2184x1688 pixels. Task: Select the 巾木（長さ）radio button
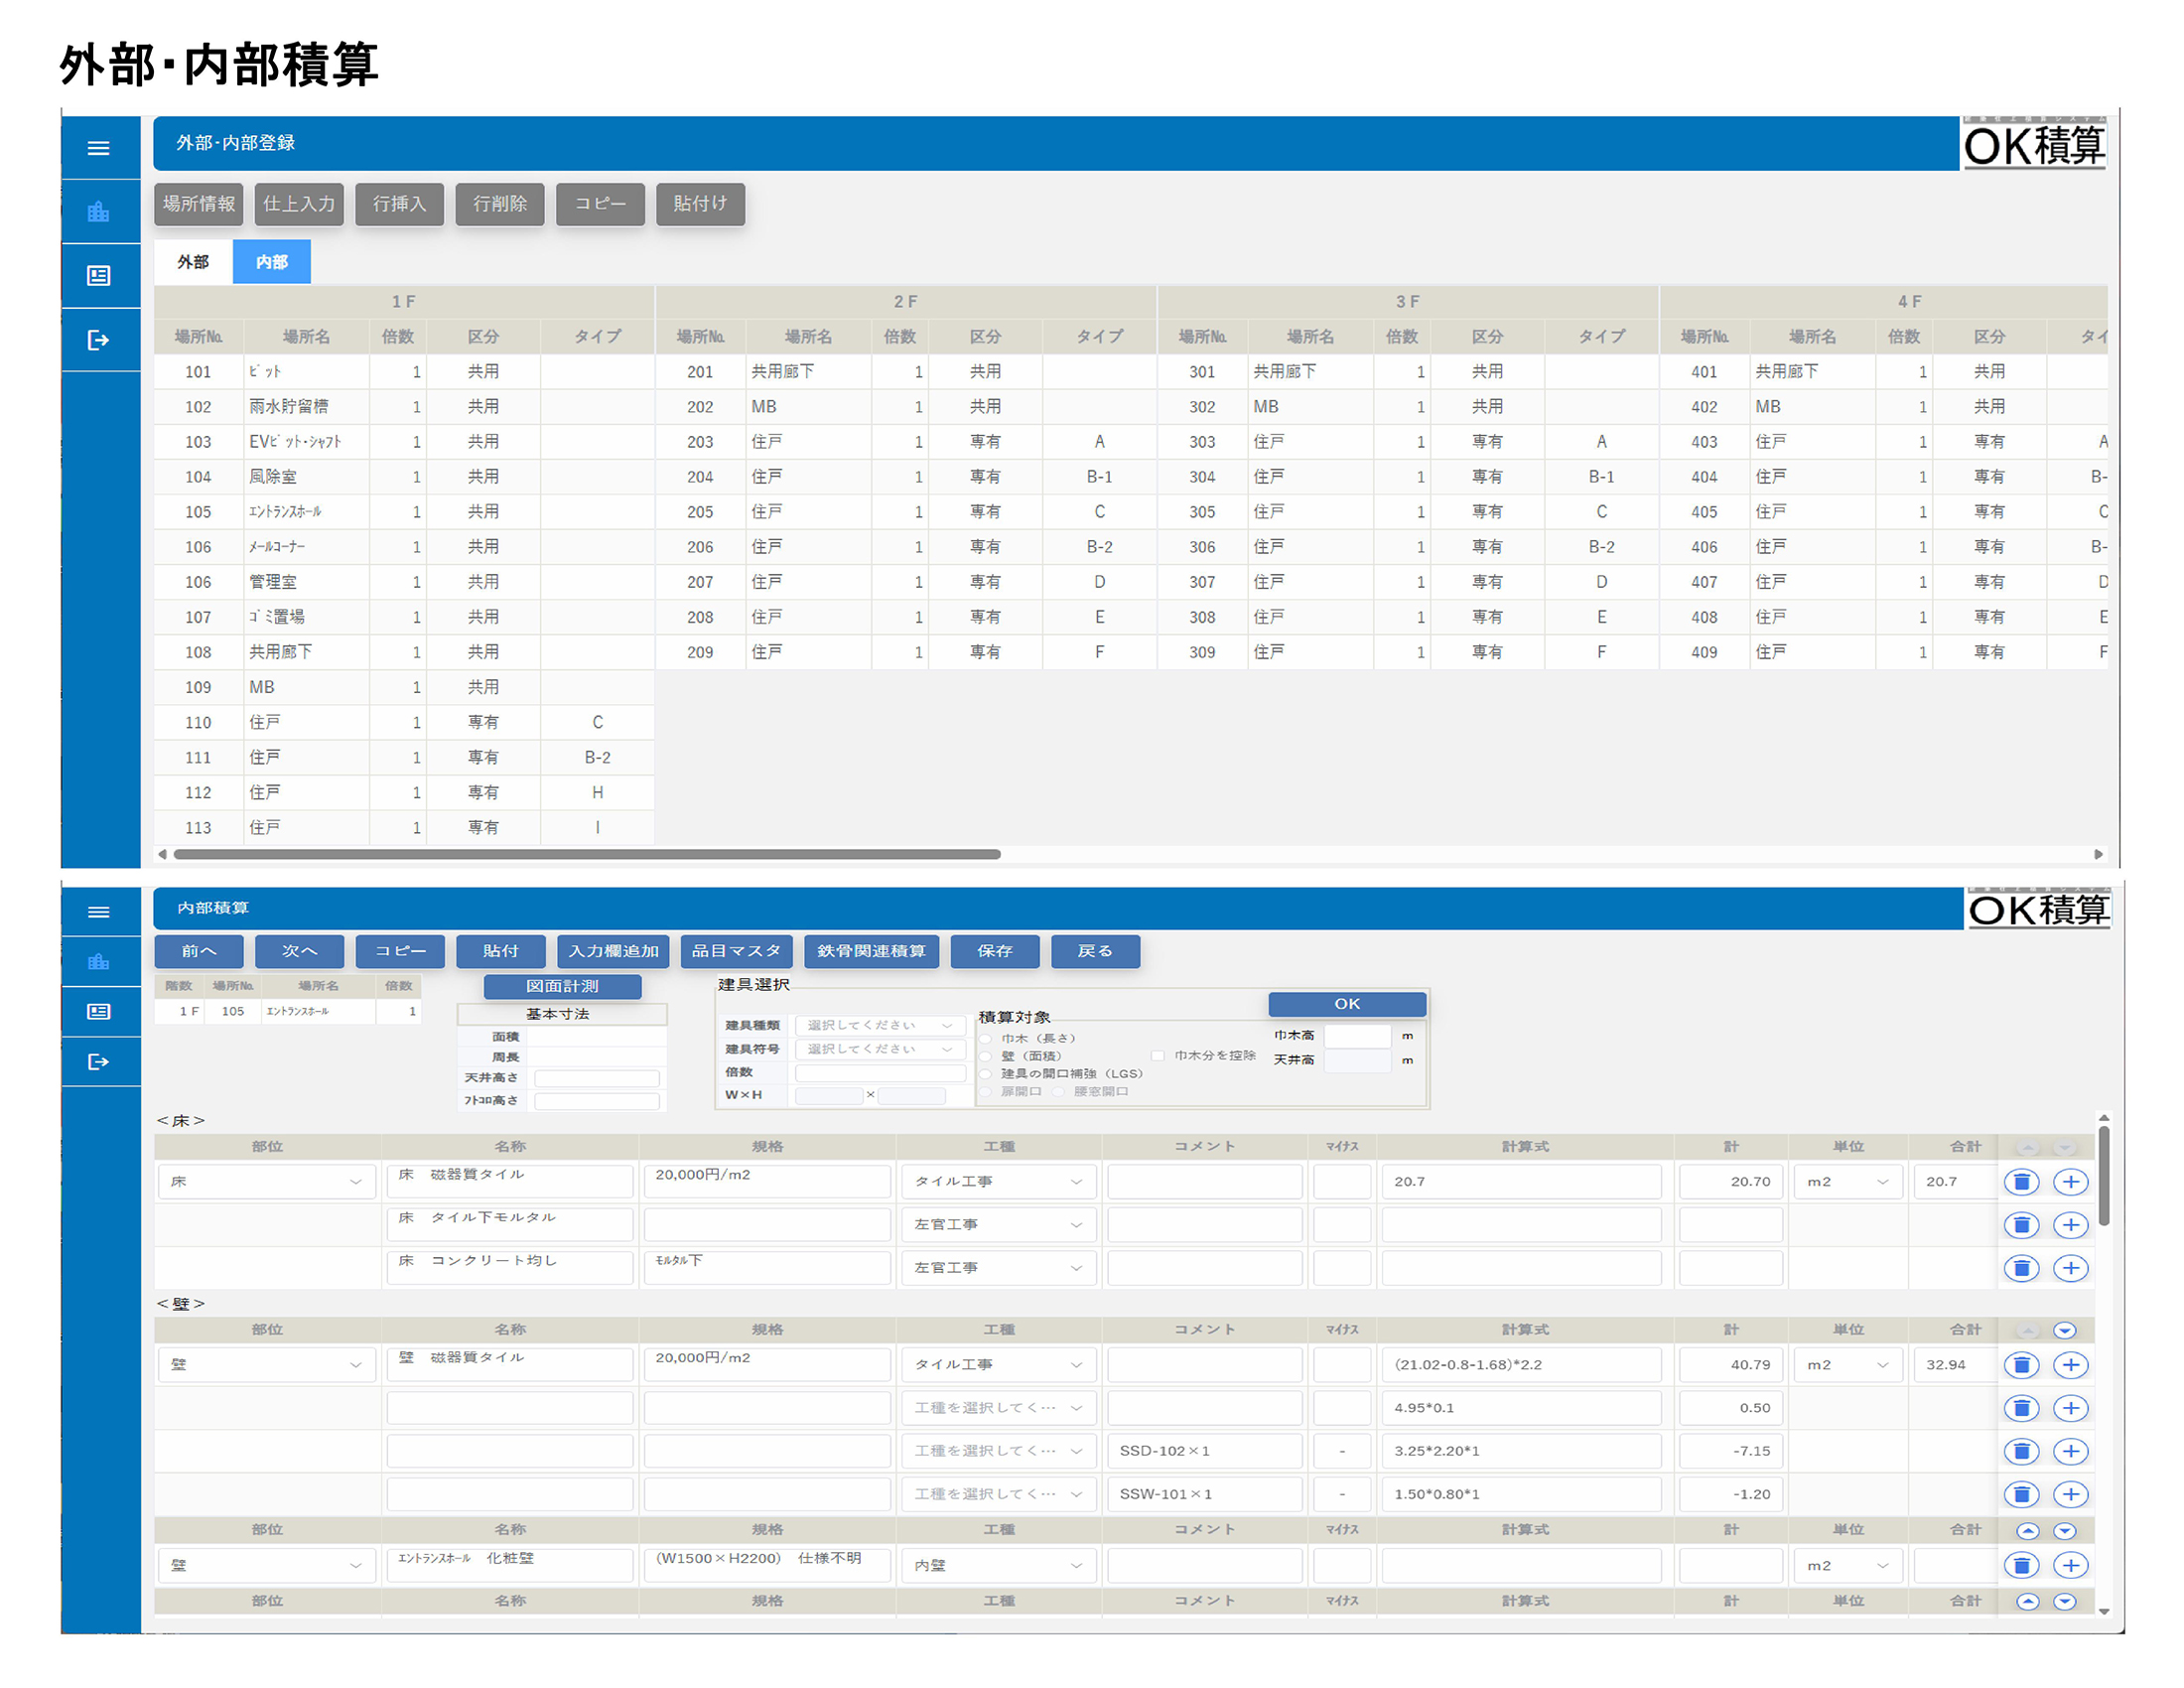click(x=986, y=1038)
